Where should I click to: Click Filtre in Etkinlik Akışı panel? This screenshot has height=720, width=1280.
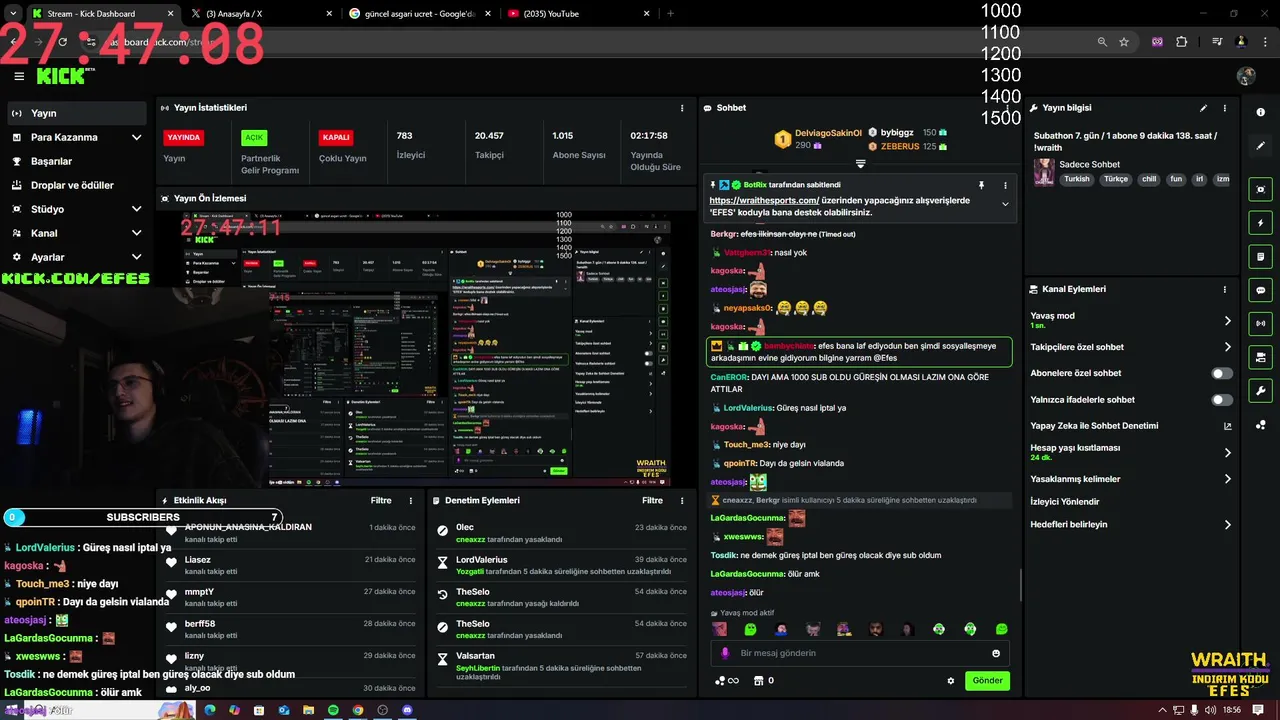click(x=381, y=500)
